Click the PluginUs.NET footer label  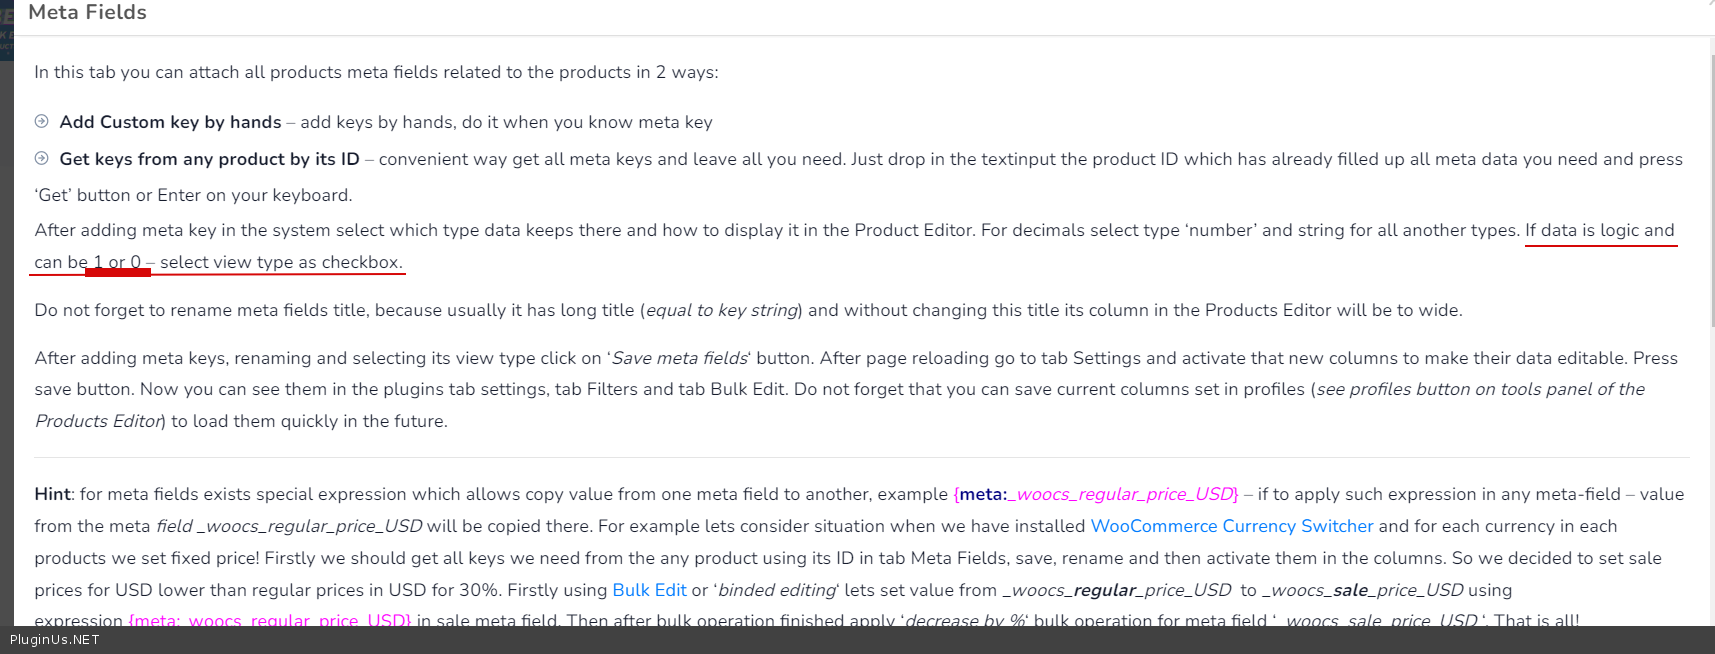coord(55,640)
